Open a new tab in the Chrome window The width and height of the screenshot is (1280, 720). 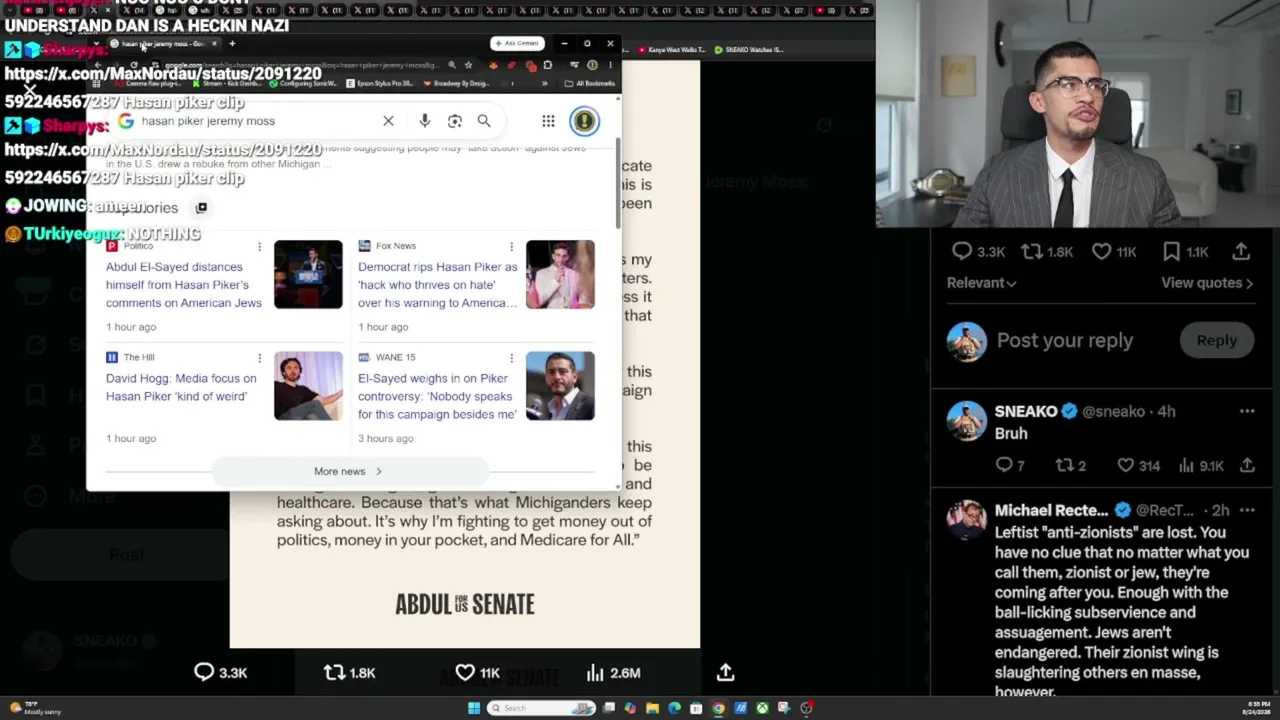[232, 44]
